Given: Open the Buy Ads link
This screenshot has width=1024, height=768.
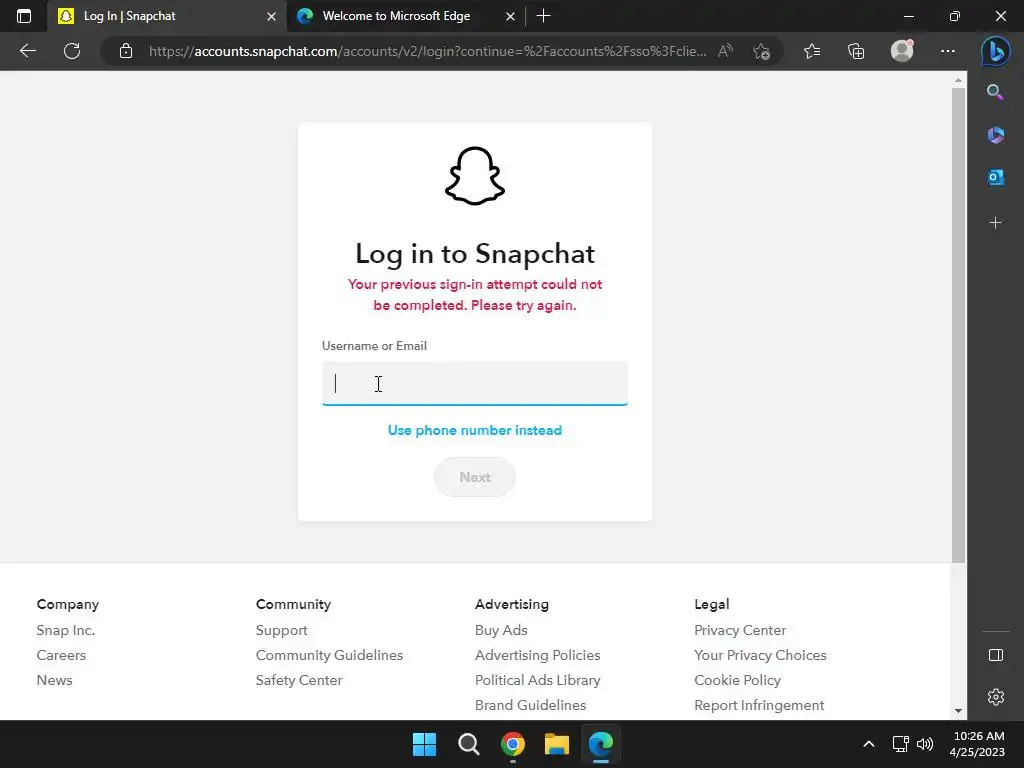Looking at the screenshot, I should click(x=501, y=630).
